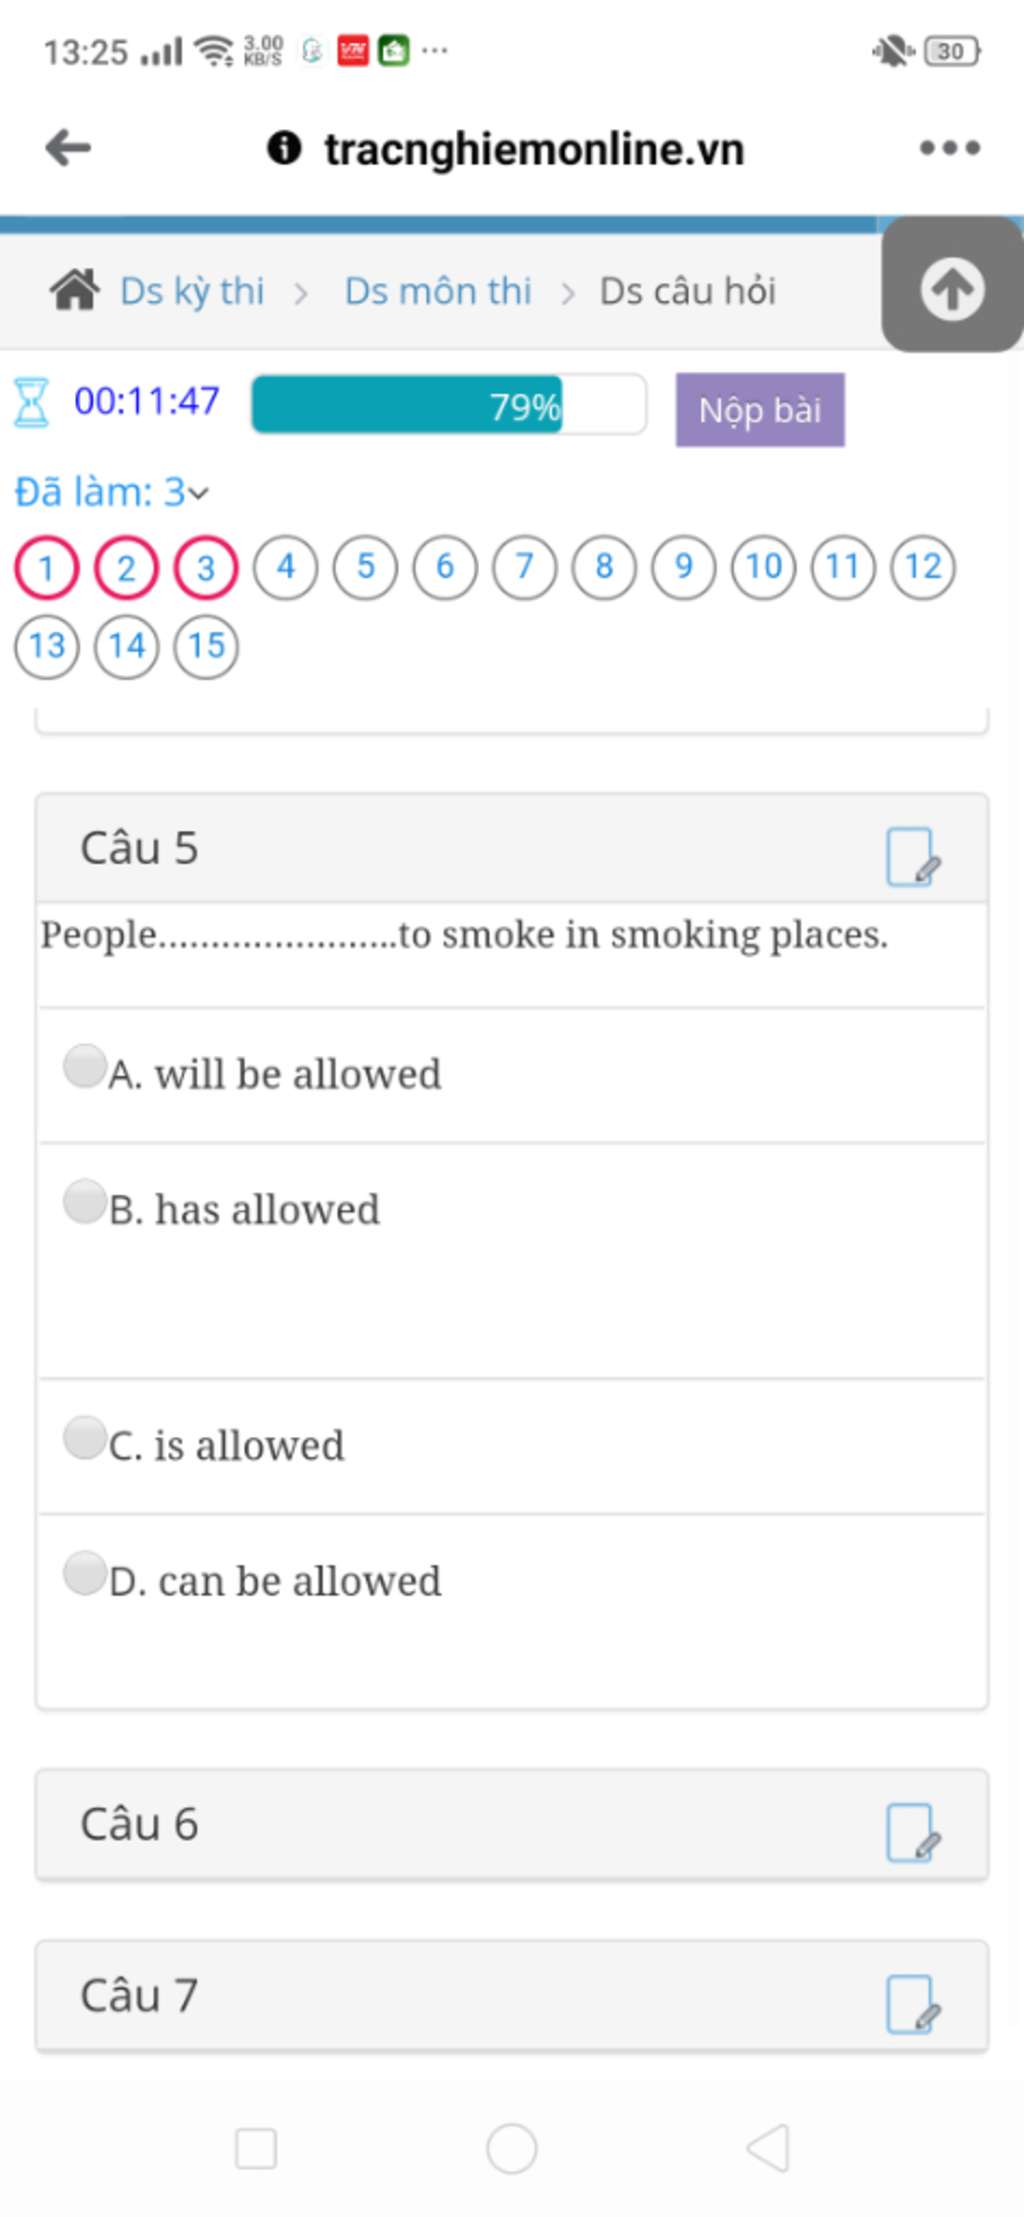Tap the browser back arrow
Image resolution: width=1024 pixels, height=2217 pixels.
point(68,148)
